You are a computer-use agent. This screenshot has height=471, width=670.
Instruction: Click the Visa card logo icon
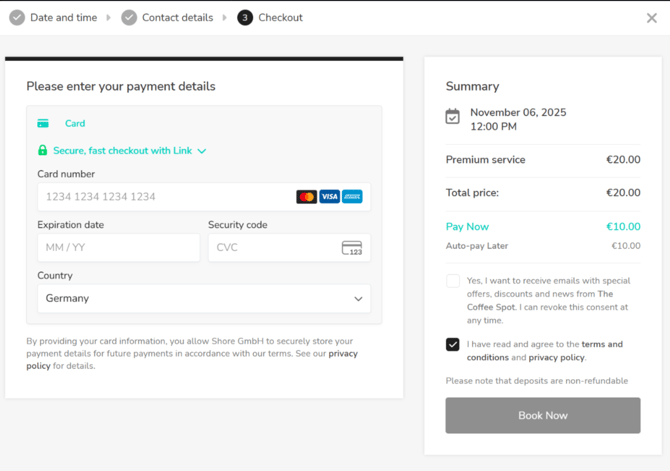[329, 197]
